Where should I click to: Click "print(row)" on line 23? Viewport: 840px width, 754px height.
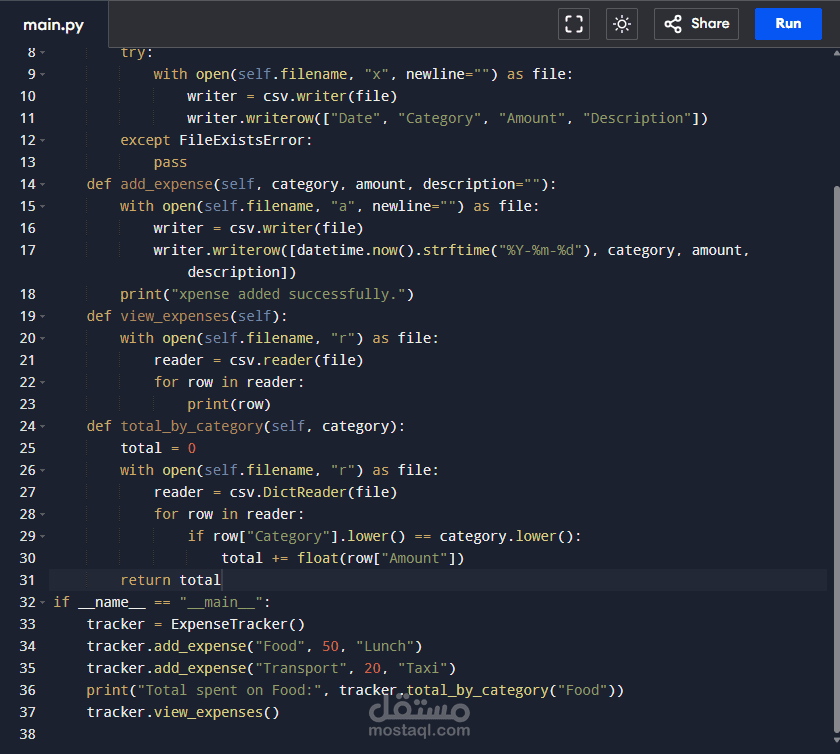[229, 405]
